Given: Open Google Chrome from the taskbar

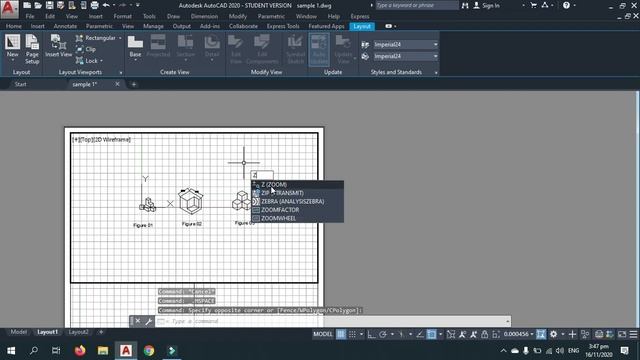Looking at the screenshot, I should click(149, 351).
